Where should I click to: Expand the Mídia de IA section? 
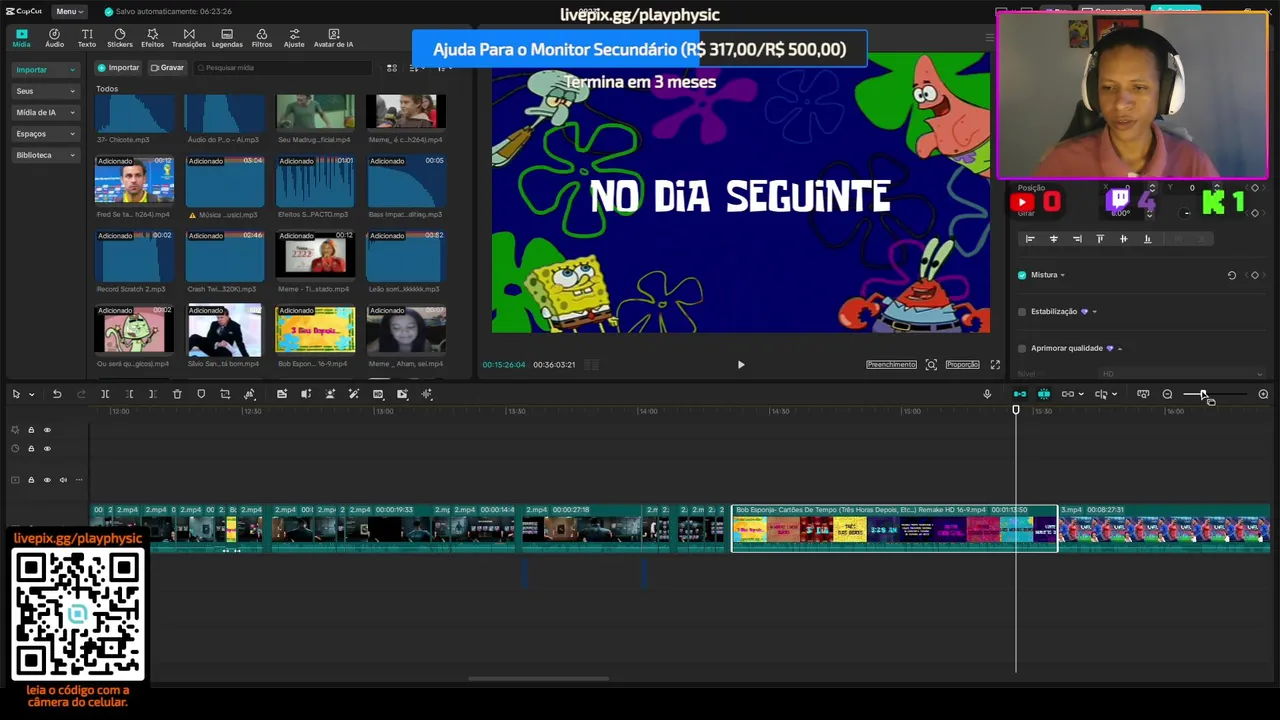click(x=44, y=112)
